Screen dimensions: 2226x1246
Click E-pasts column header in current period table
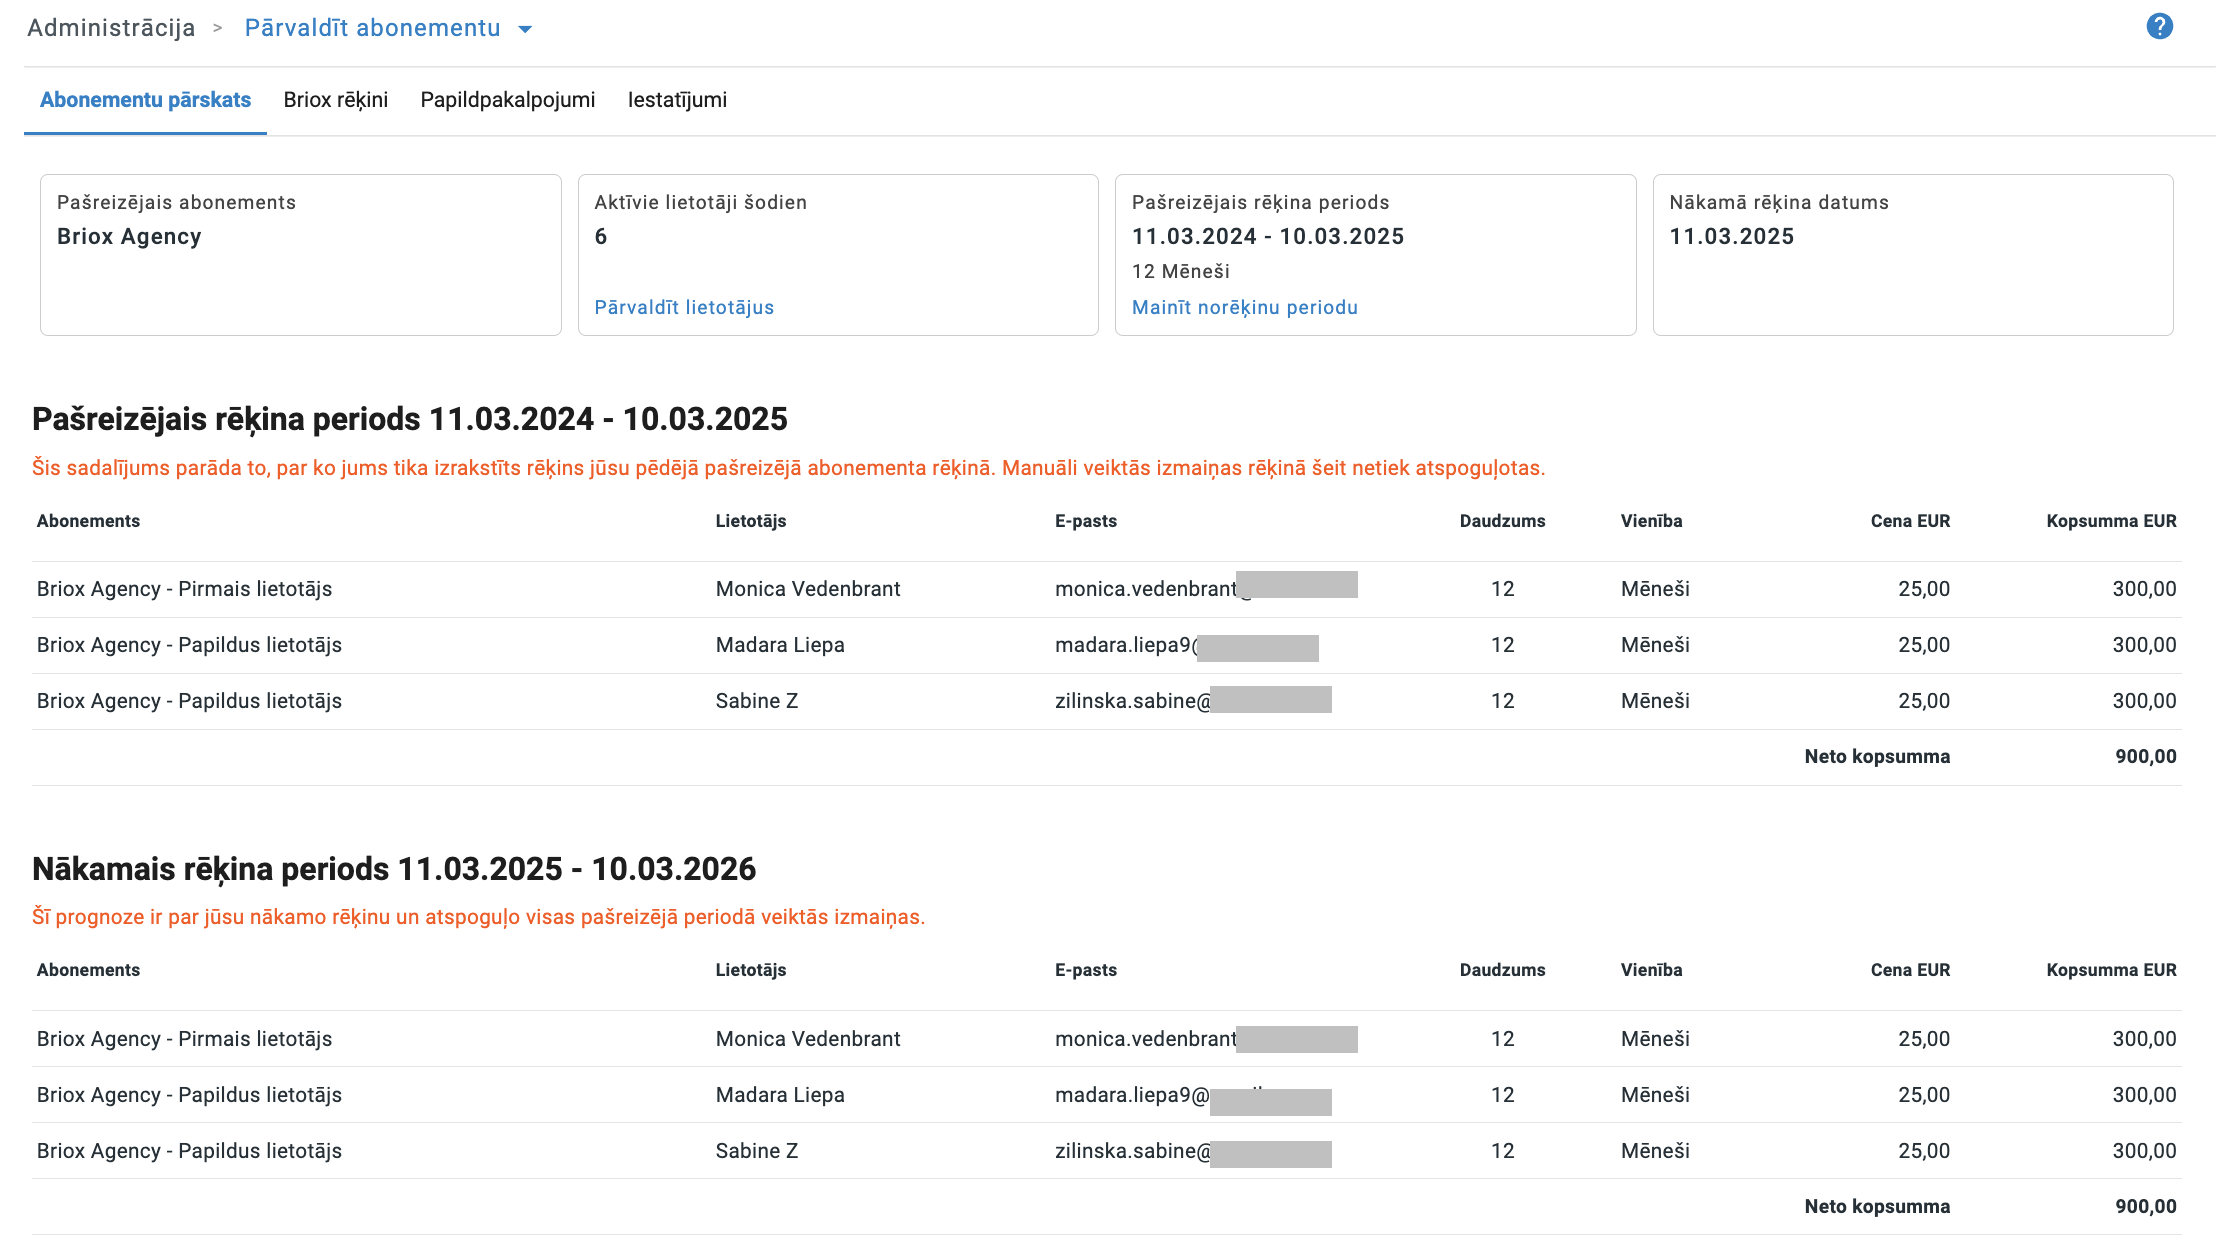1086,521
